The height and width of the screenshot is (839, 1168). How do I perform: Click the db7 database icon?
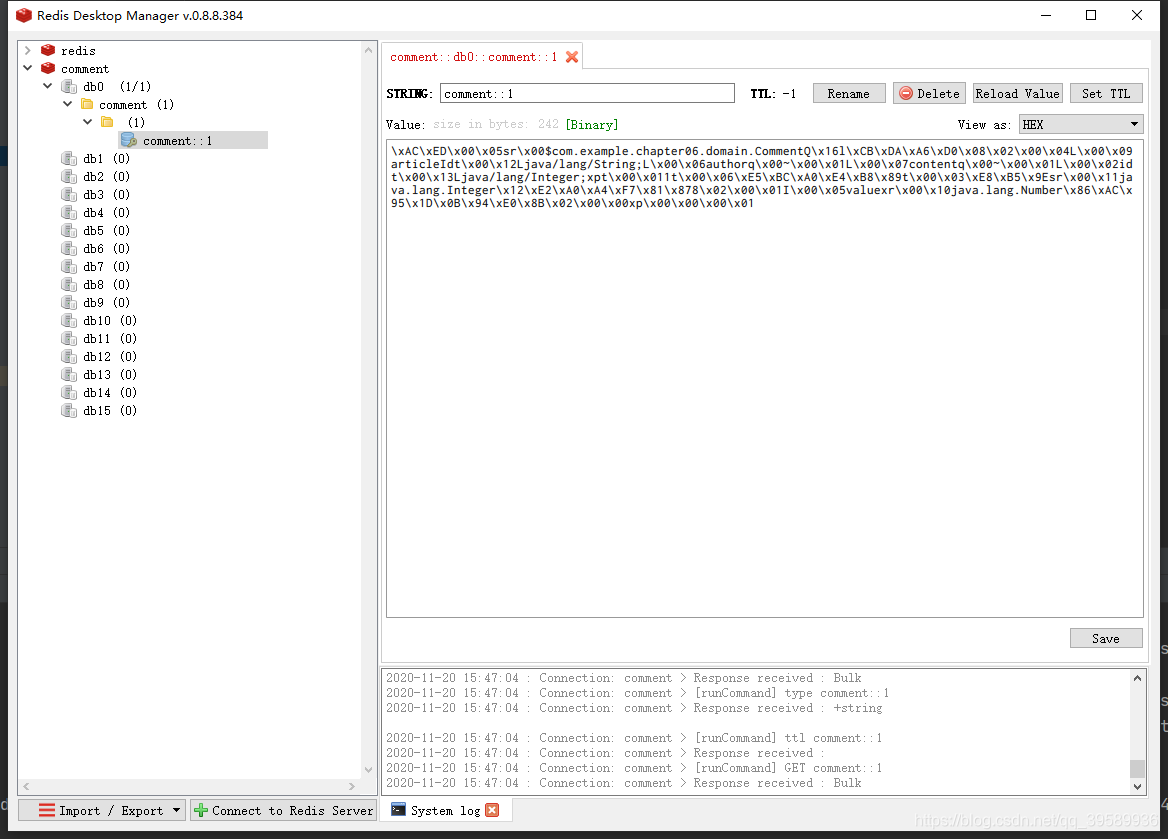(x=69, y=266)
